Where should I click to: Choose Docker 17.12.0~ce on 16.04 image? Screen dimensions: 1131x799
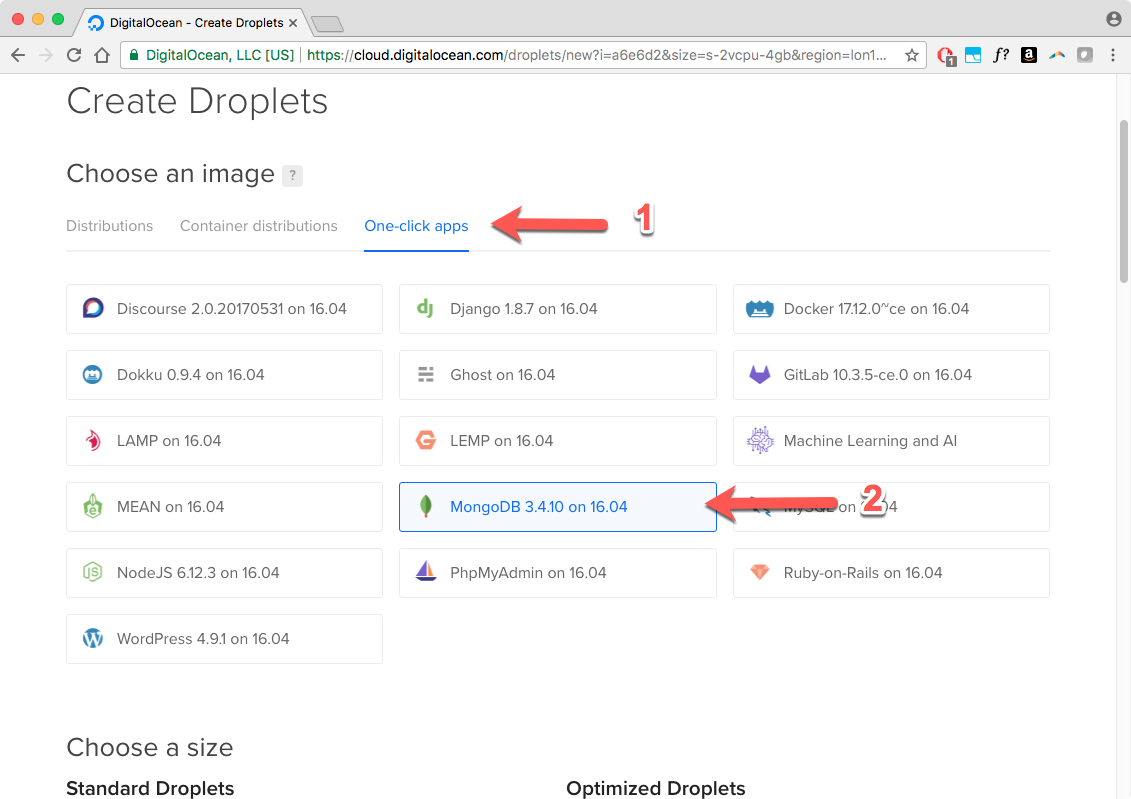(x=891, y=309)
